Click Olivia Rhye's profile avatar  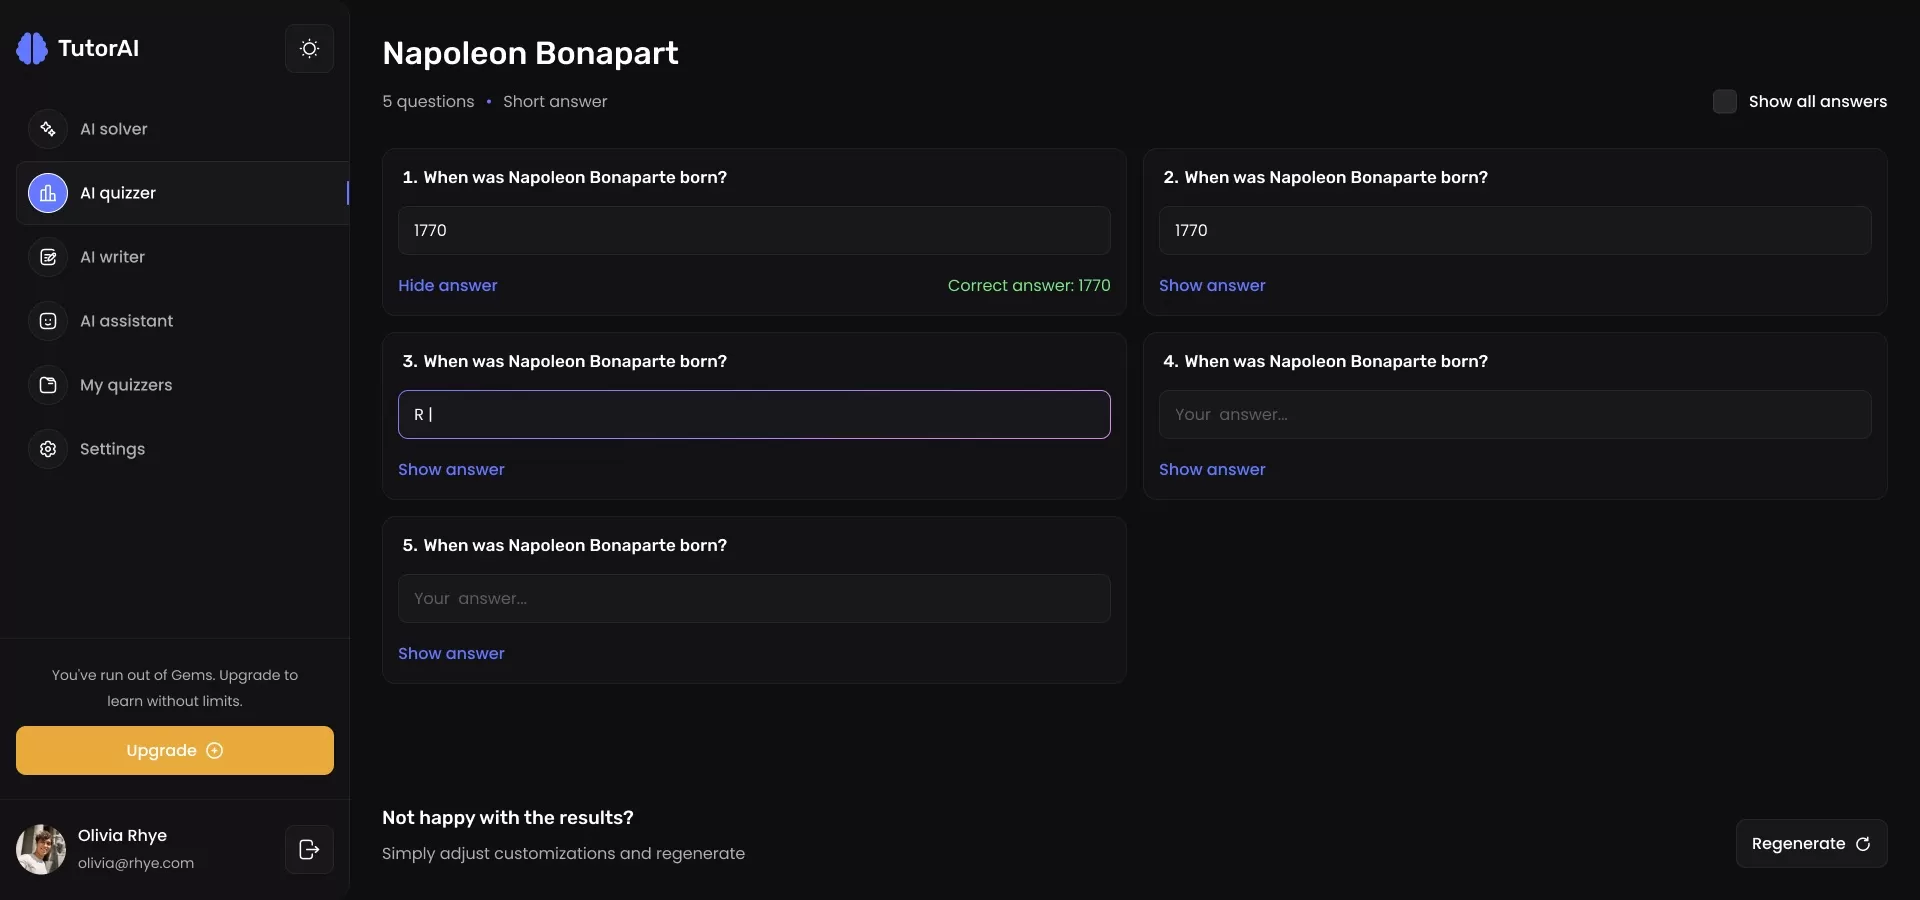click(x=41, y=849)
